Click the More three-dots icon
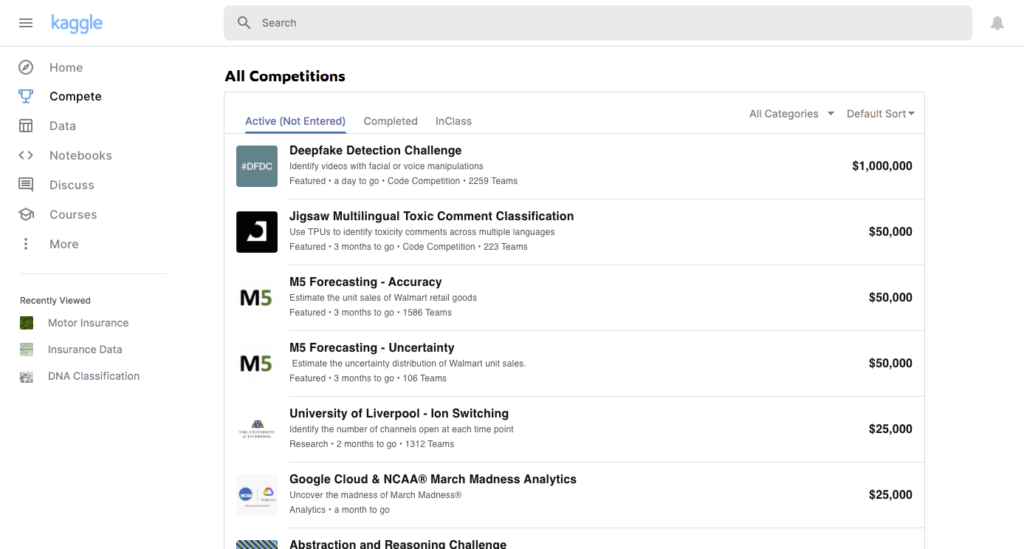Viewport: 1024px width, 549px height. tap(25, 244)
